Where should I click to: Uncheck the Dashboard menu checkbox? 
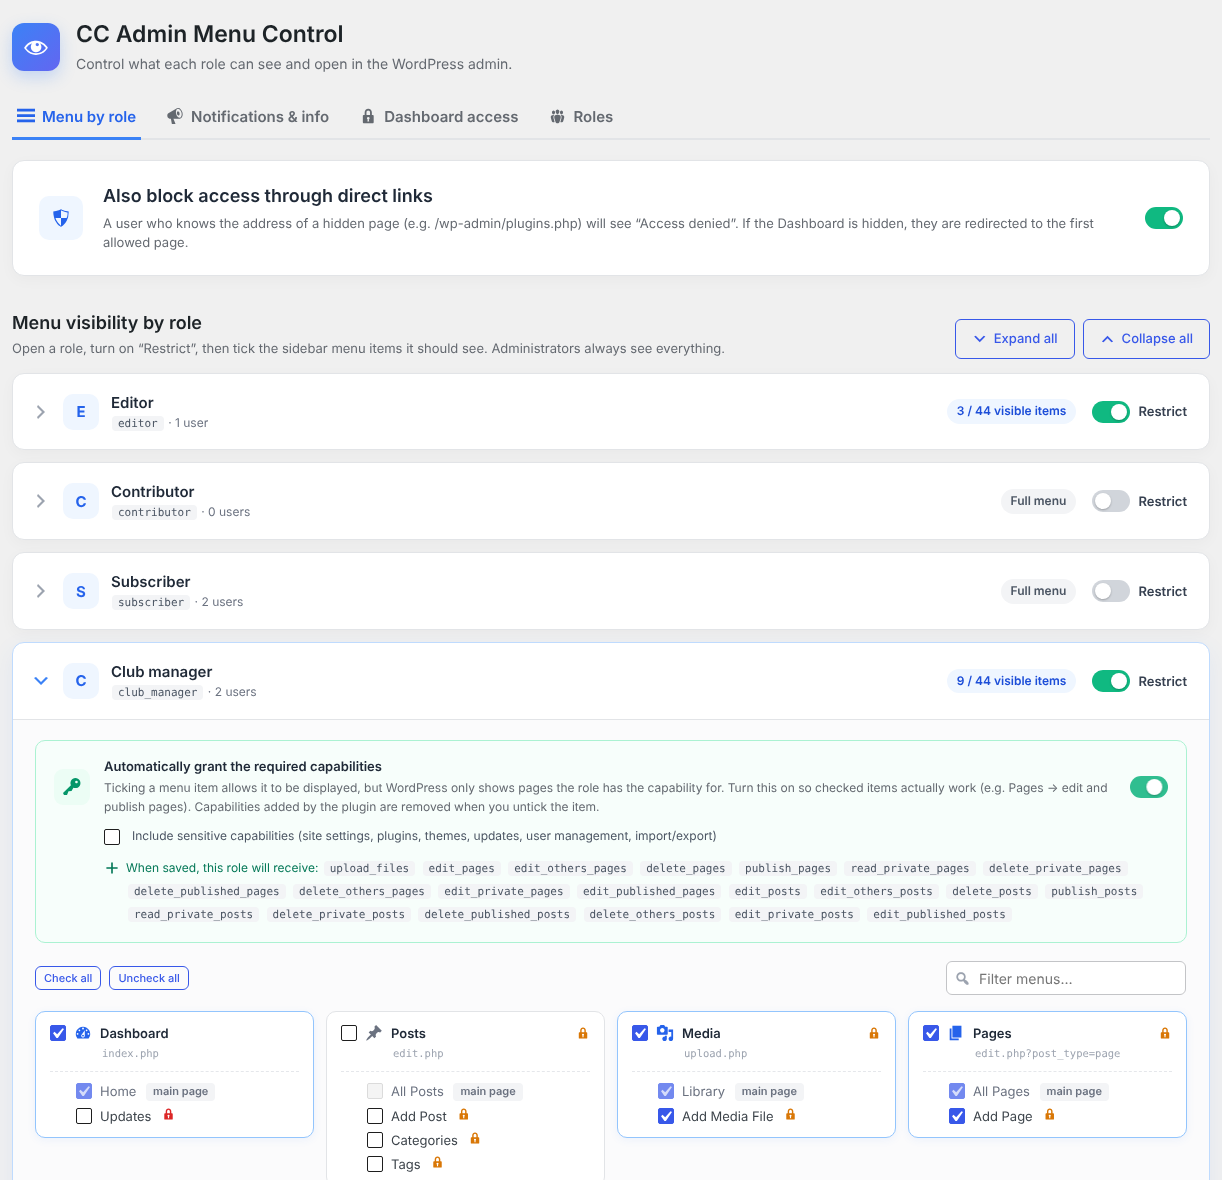point(58,1033)
